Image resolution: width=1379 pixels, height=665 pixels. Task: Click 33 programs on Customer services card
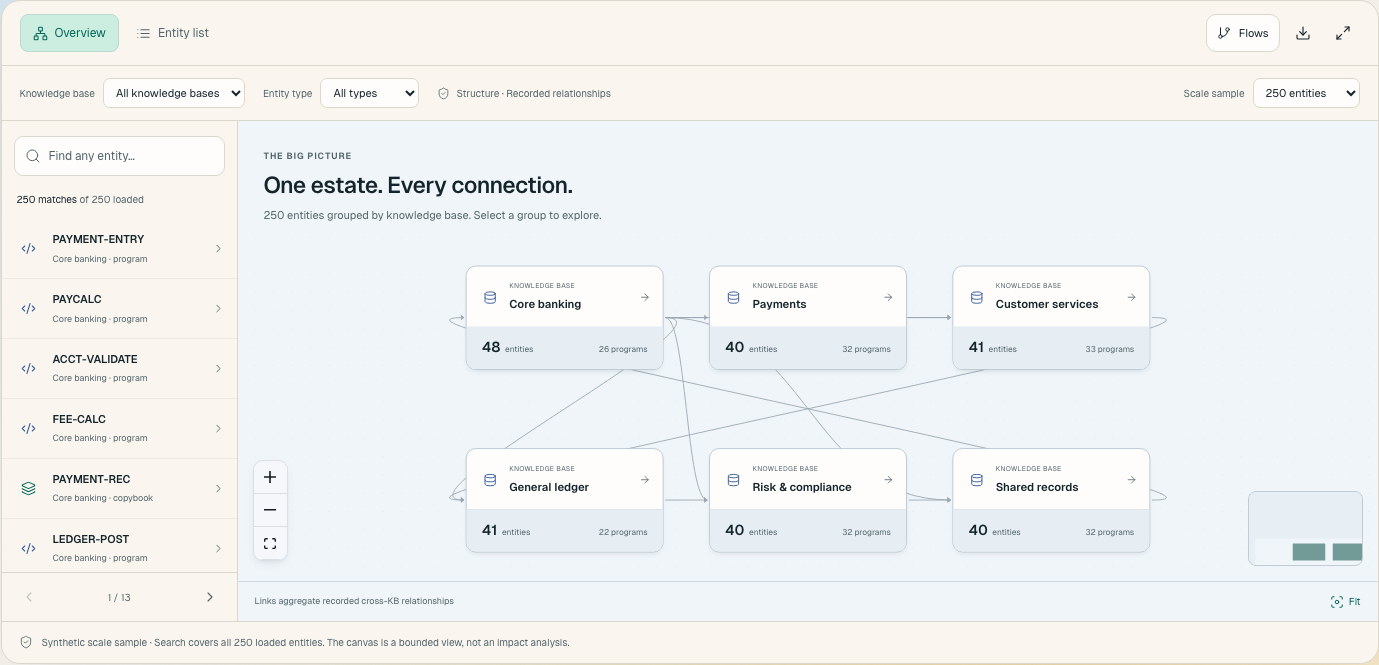coord(1109,349)
